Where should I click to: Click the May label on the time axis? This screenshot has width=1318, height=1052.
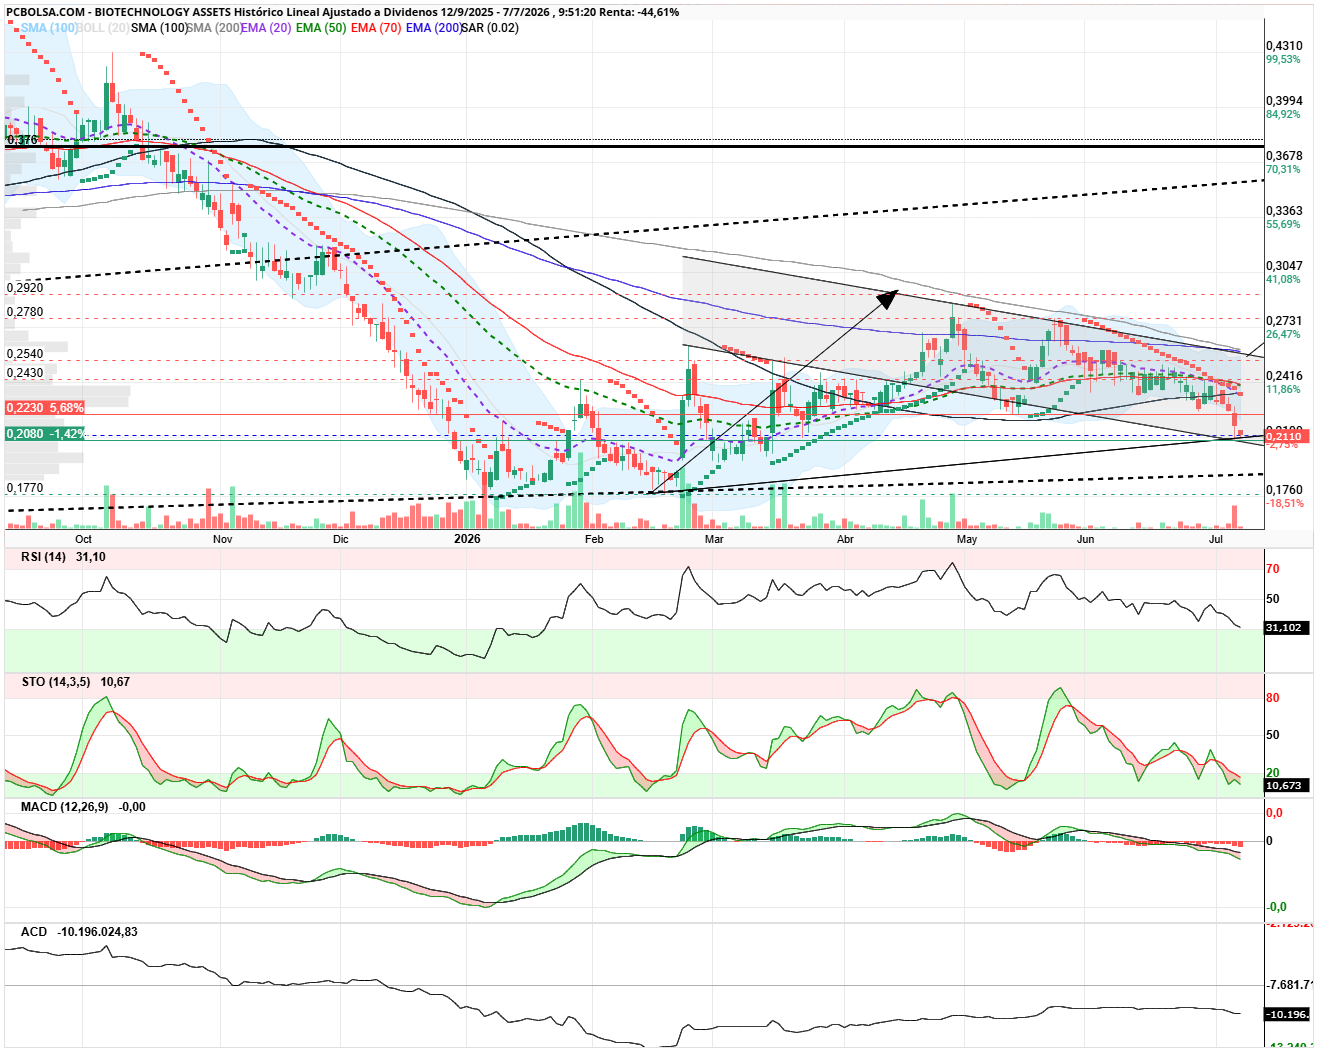[967, 539]
